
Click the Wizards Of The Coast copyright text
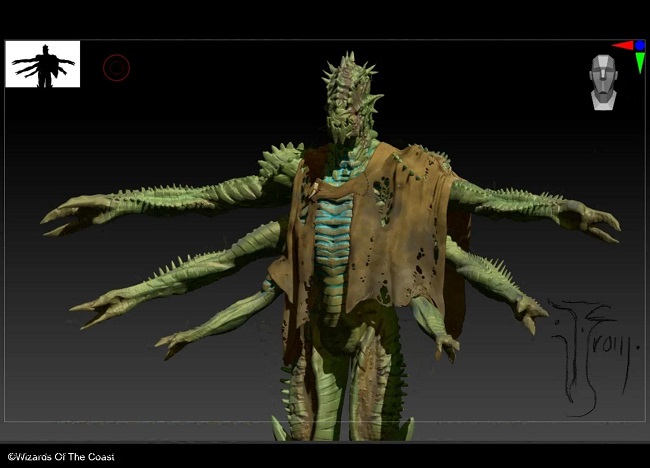point(61,457)
